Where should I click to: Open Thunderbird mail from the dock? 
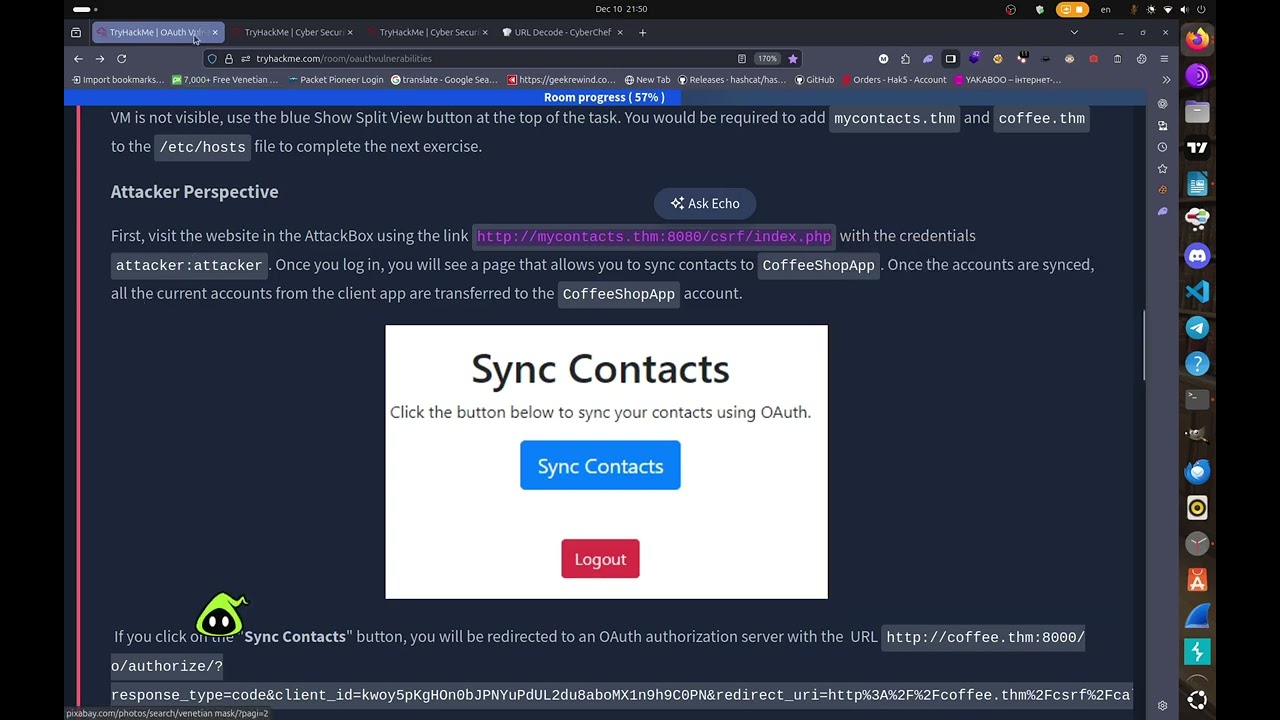click(x=1197, y=472)
